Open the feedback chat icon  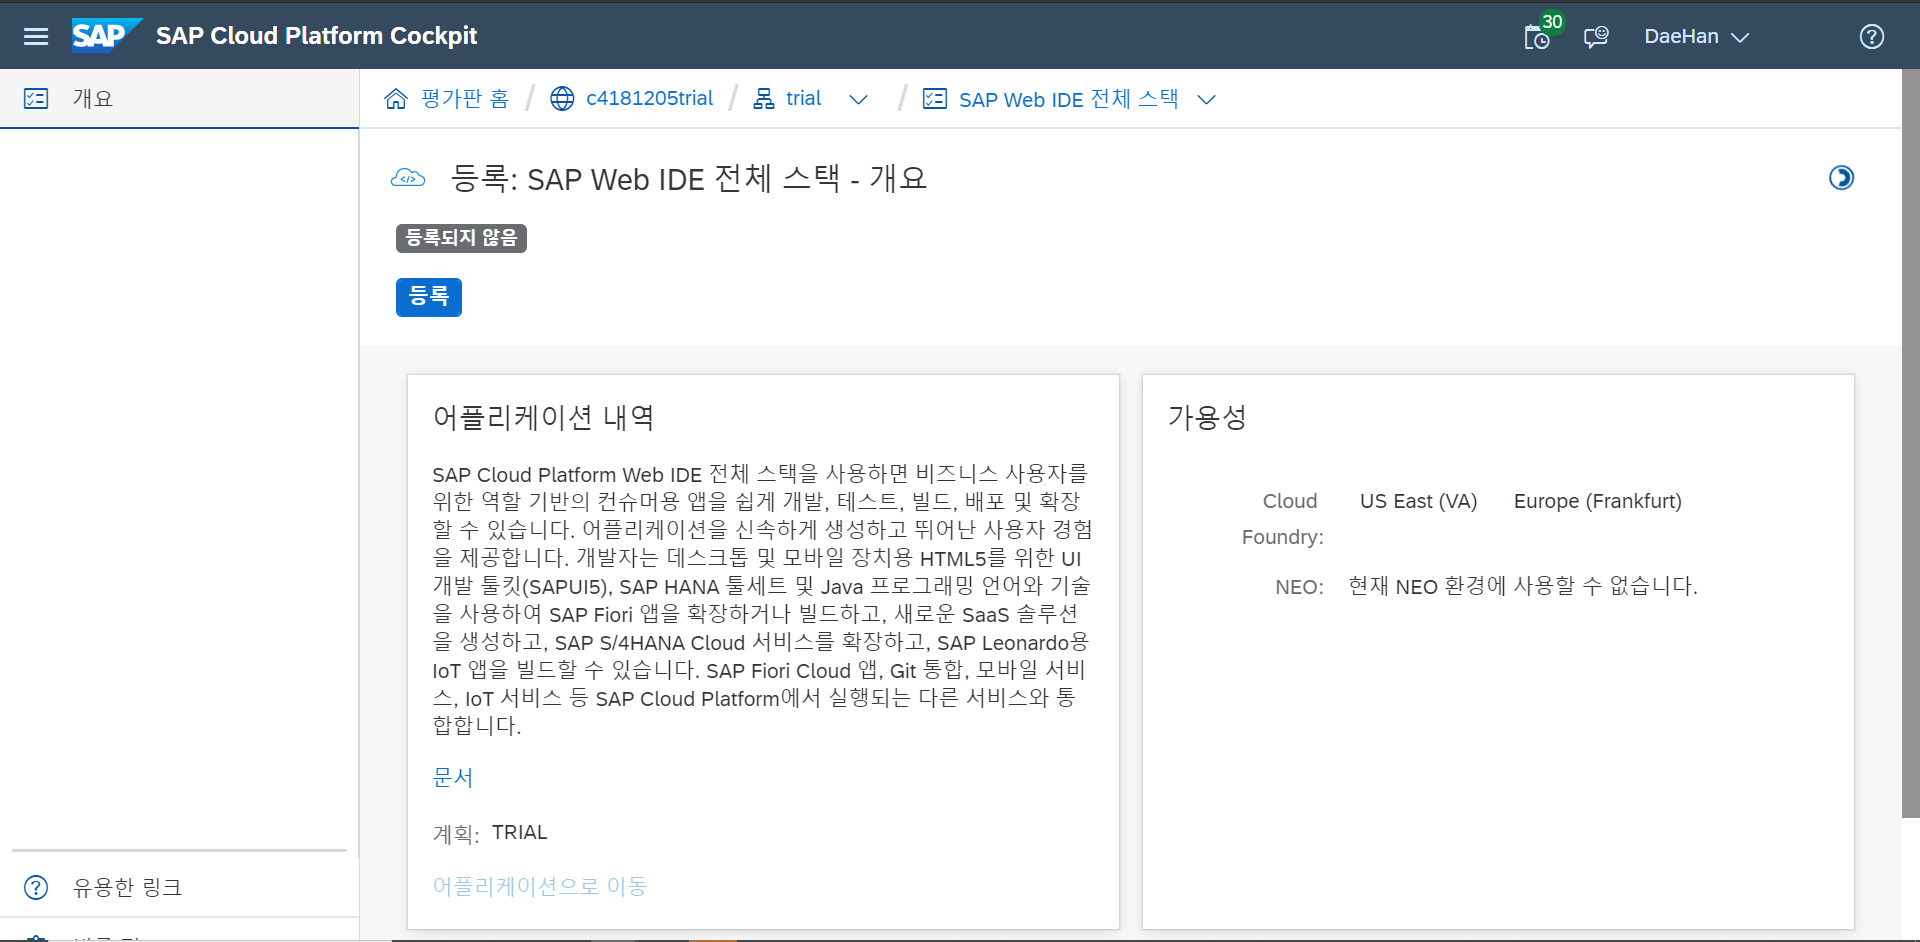pos(1596,37)
